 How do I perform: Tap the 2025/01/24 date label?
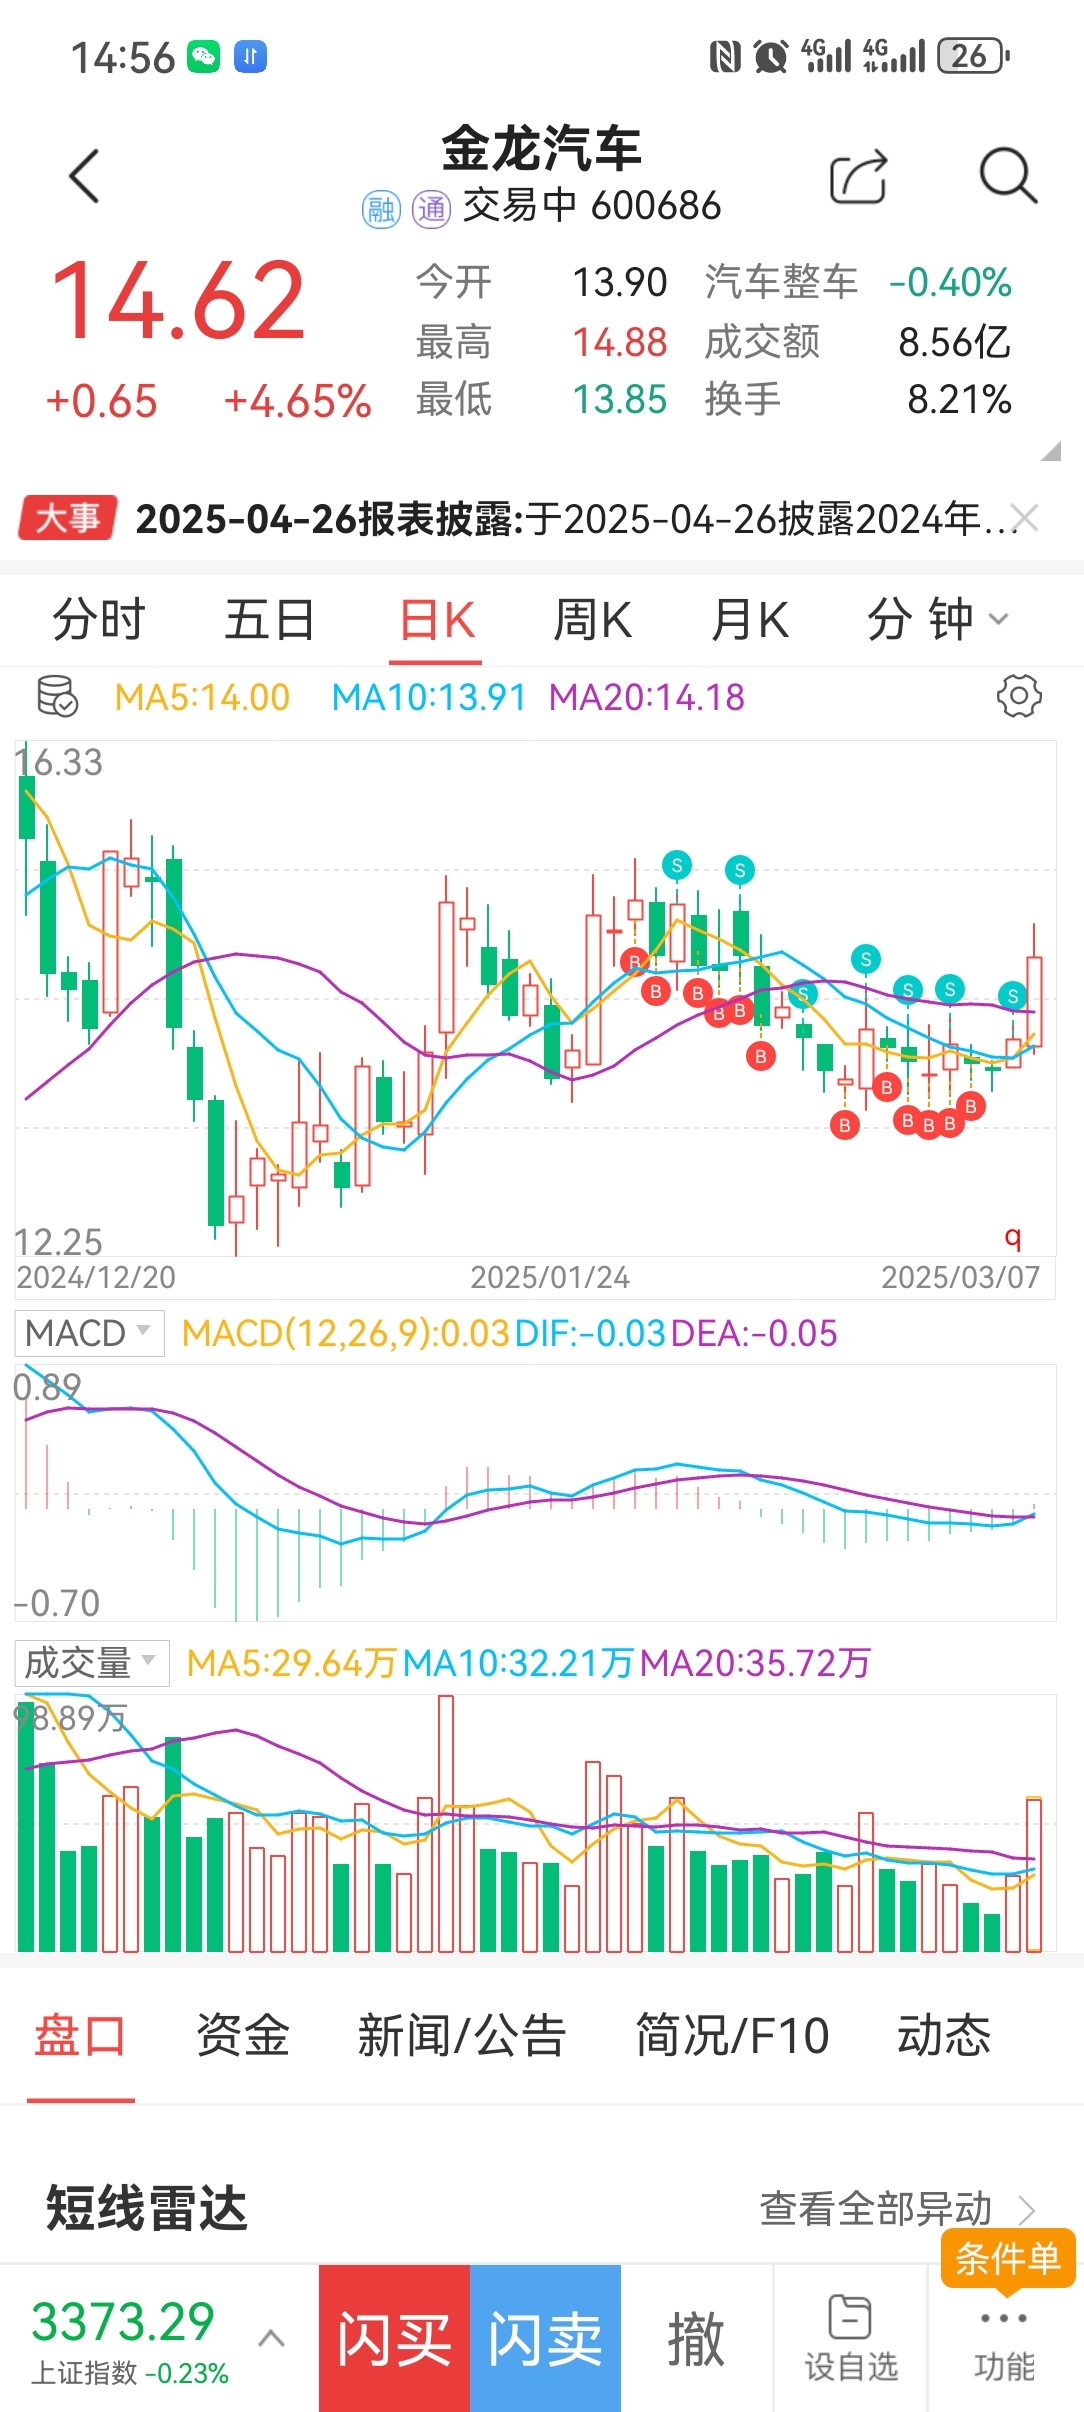tap(550, 1277)
